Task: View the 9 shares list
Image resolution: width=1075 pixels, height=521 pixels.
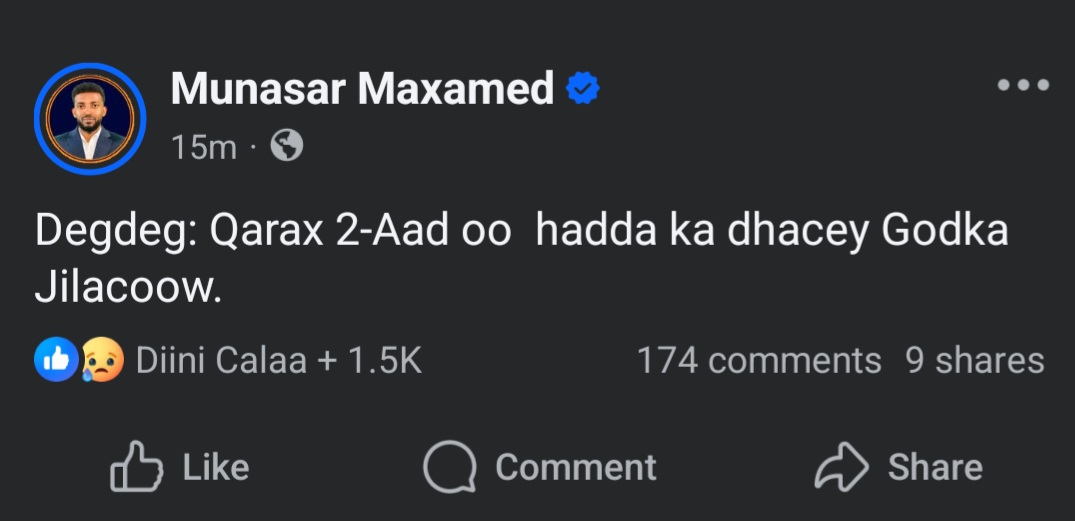Action: [974, 360]
